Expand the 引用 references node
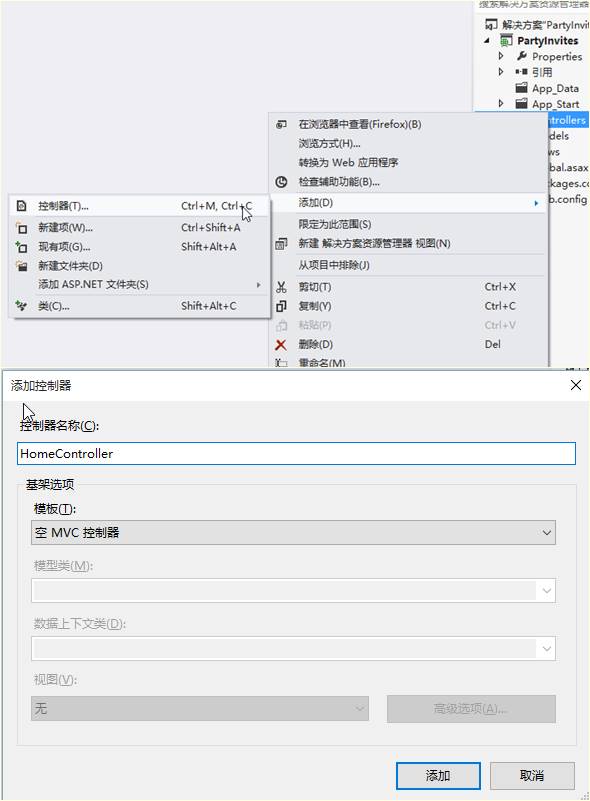590x801 pixels. [x=501, y=72]
